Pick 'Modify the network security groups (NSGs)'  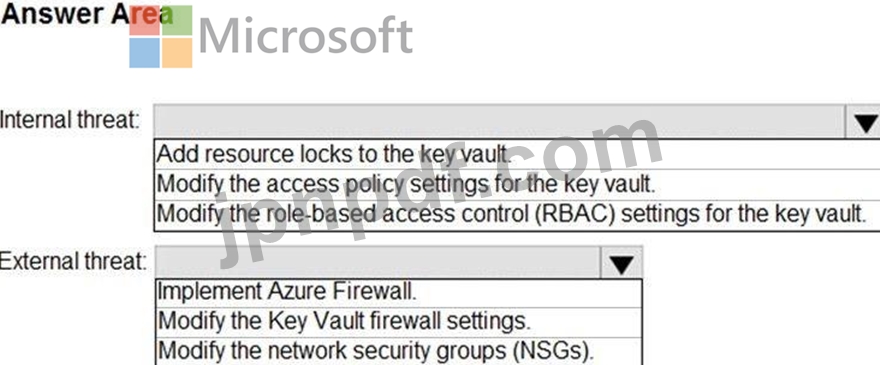tap(398, 351)
